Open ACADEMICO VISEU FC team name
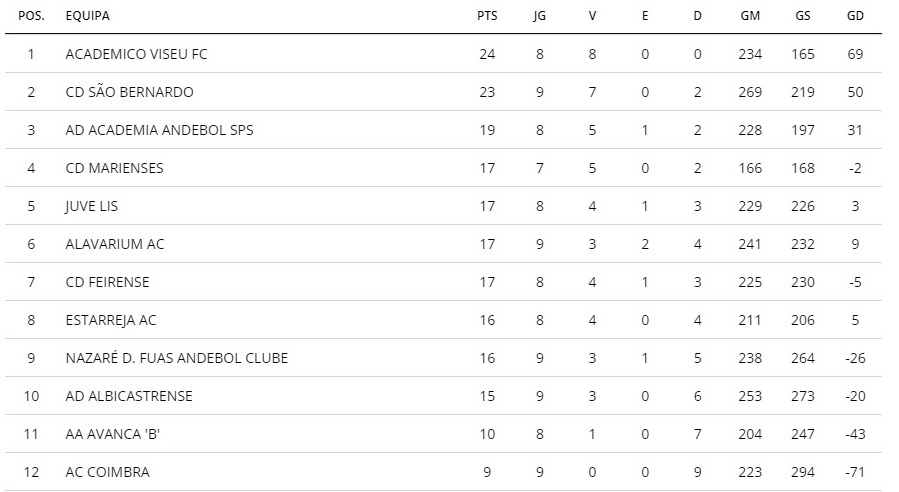Screen dimensions: 899x492 (x=136, y=54)
